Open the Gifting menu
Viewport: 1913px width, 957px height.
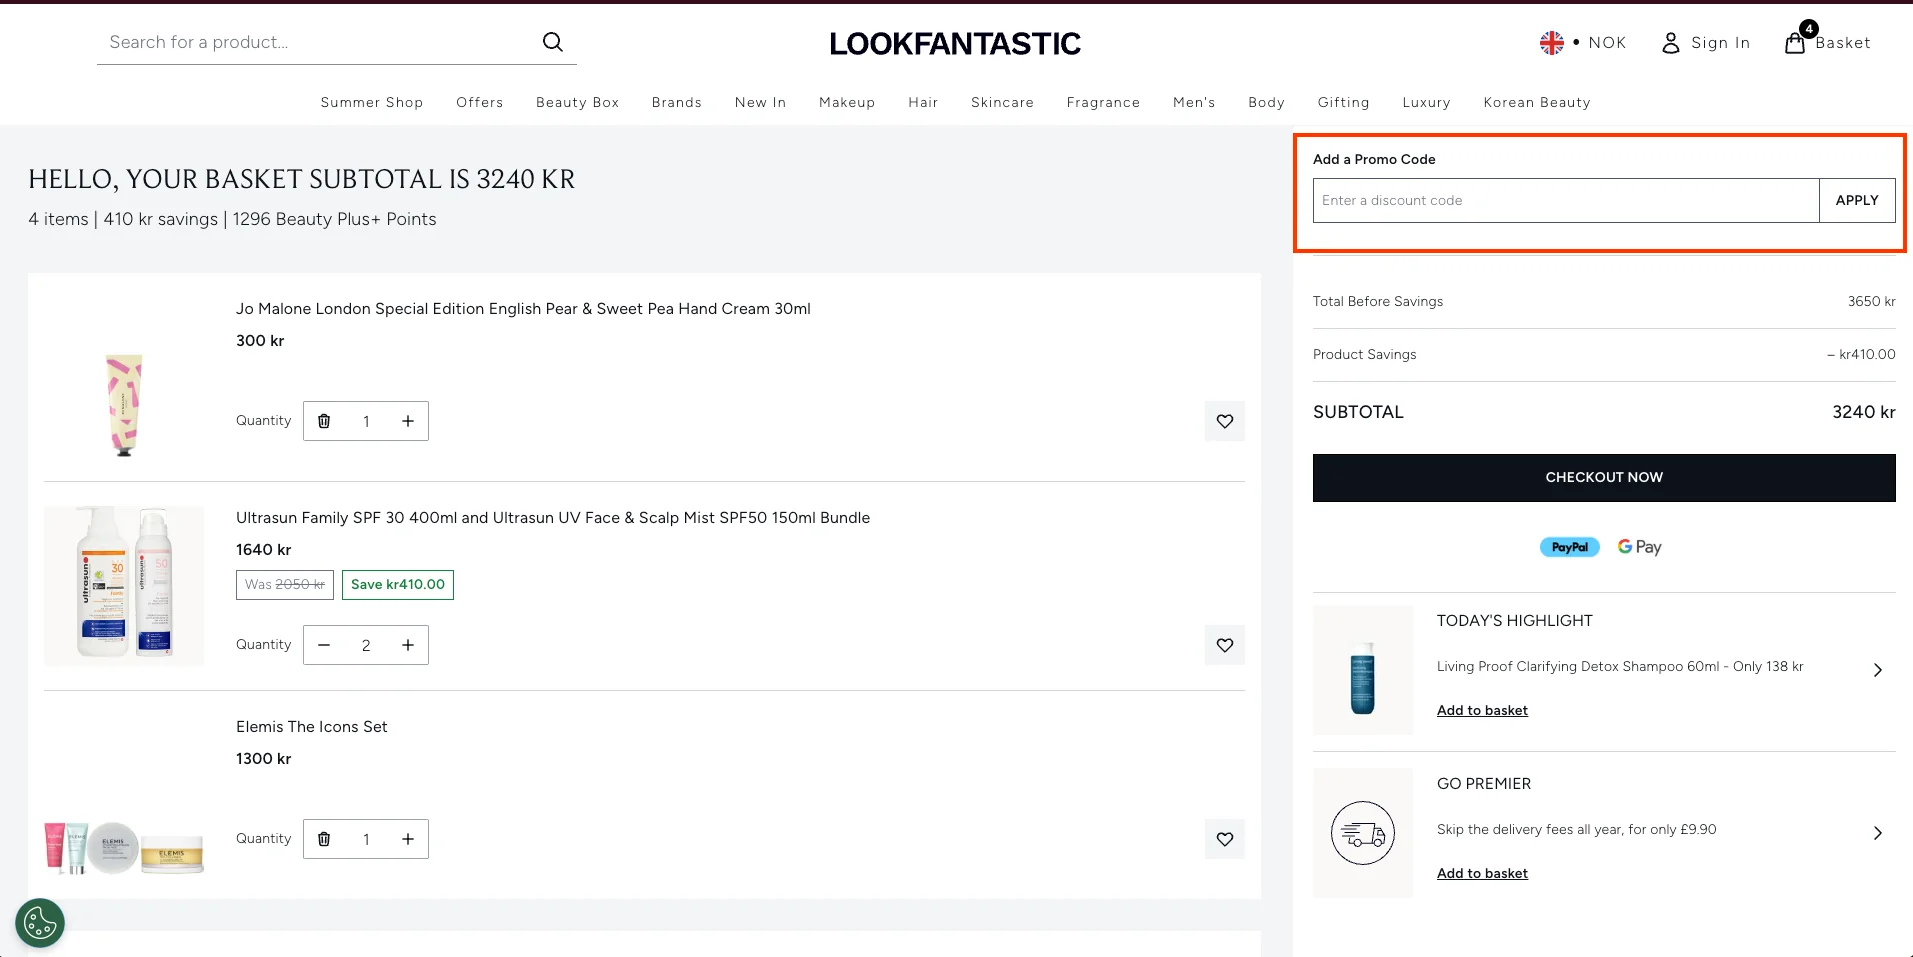point(1343,102)
